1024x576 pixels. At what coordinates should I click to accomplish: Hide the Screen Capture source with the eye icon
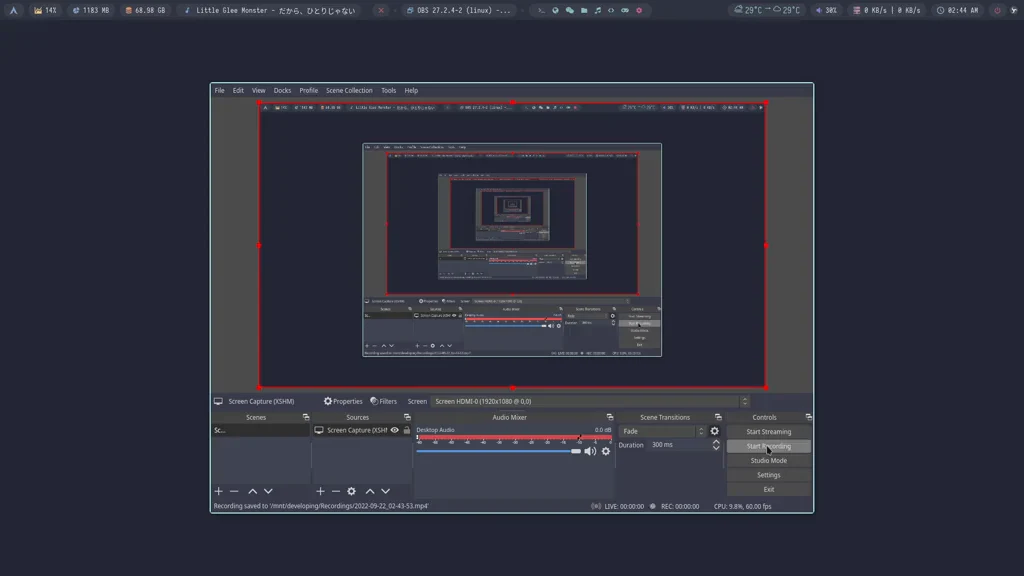pos(394,430)
